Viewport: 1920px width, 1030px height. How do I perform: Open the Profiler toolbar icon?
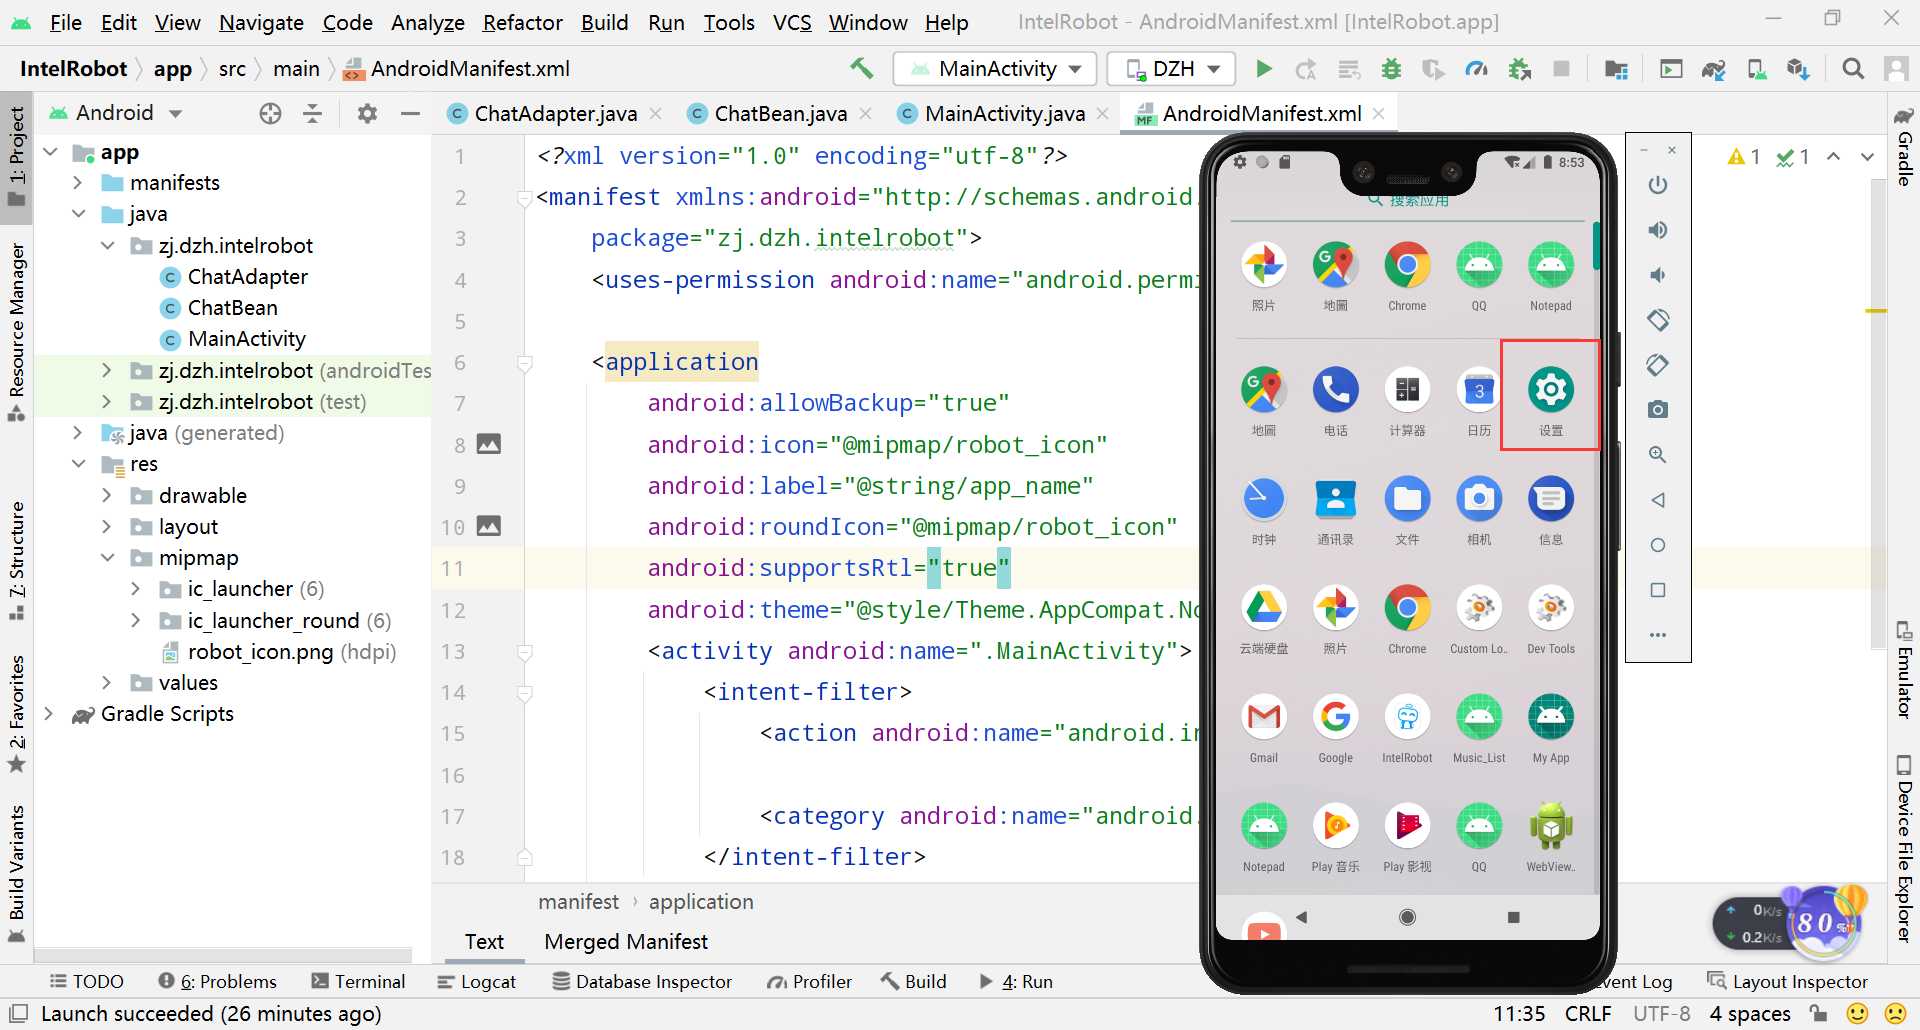tap(1476, 69)
